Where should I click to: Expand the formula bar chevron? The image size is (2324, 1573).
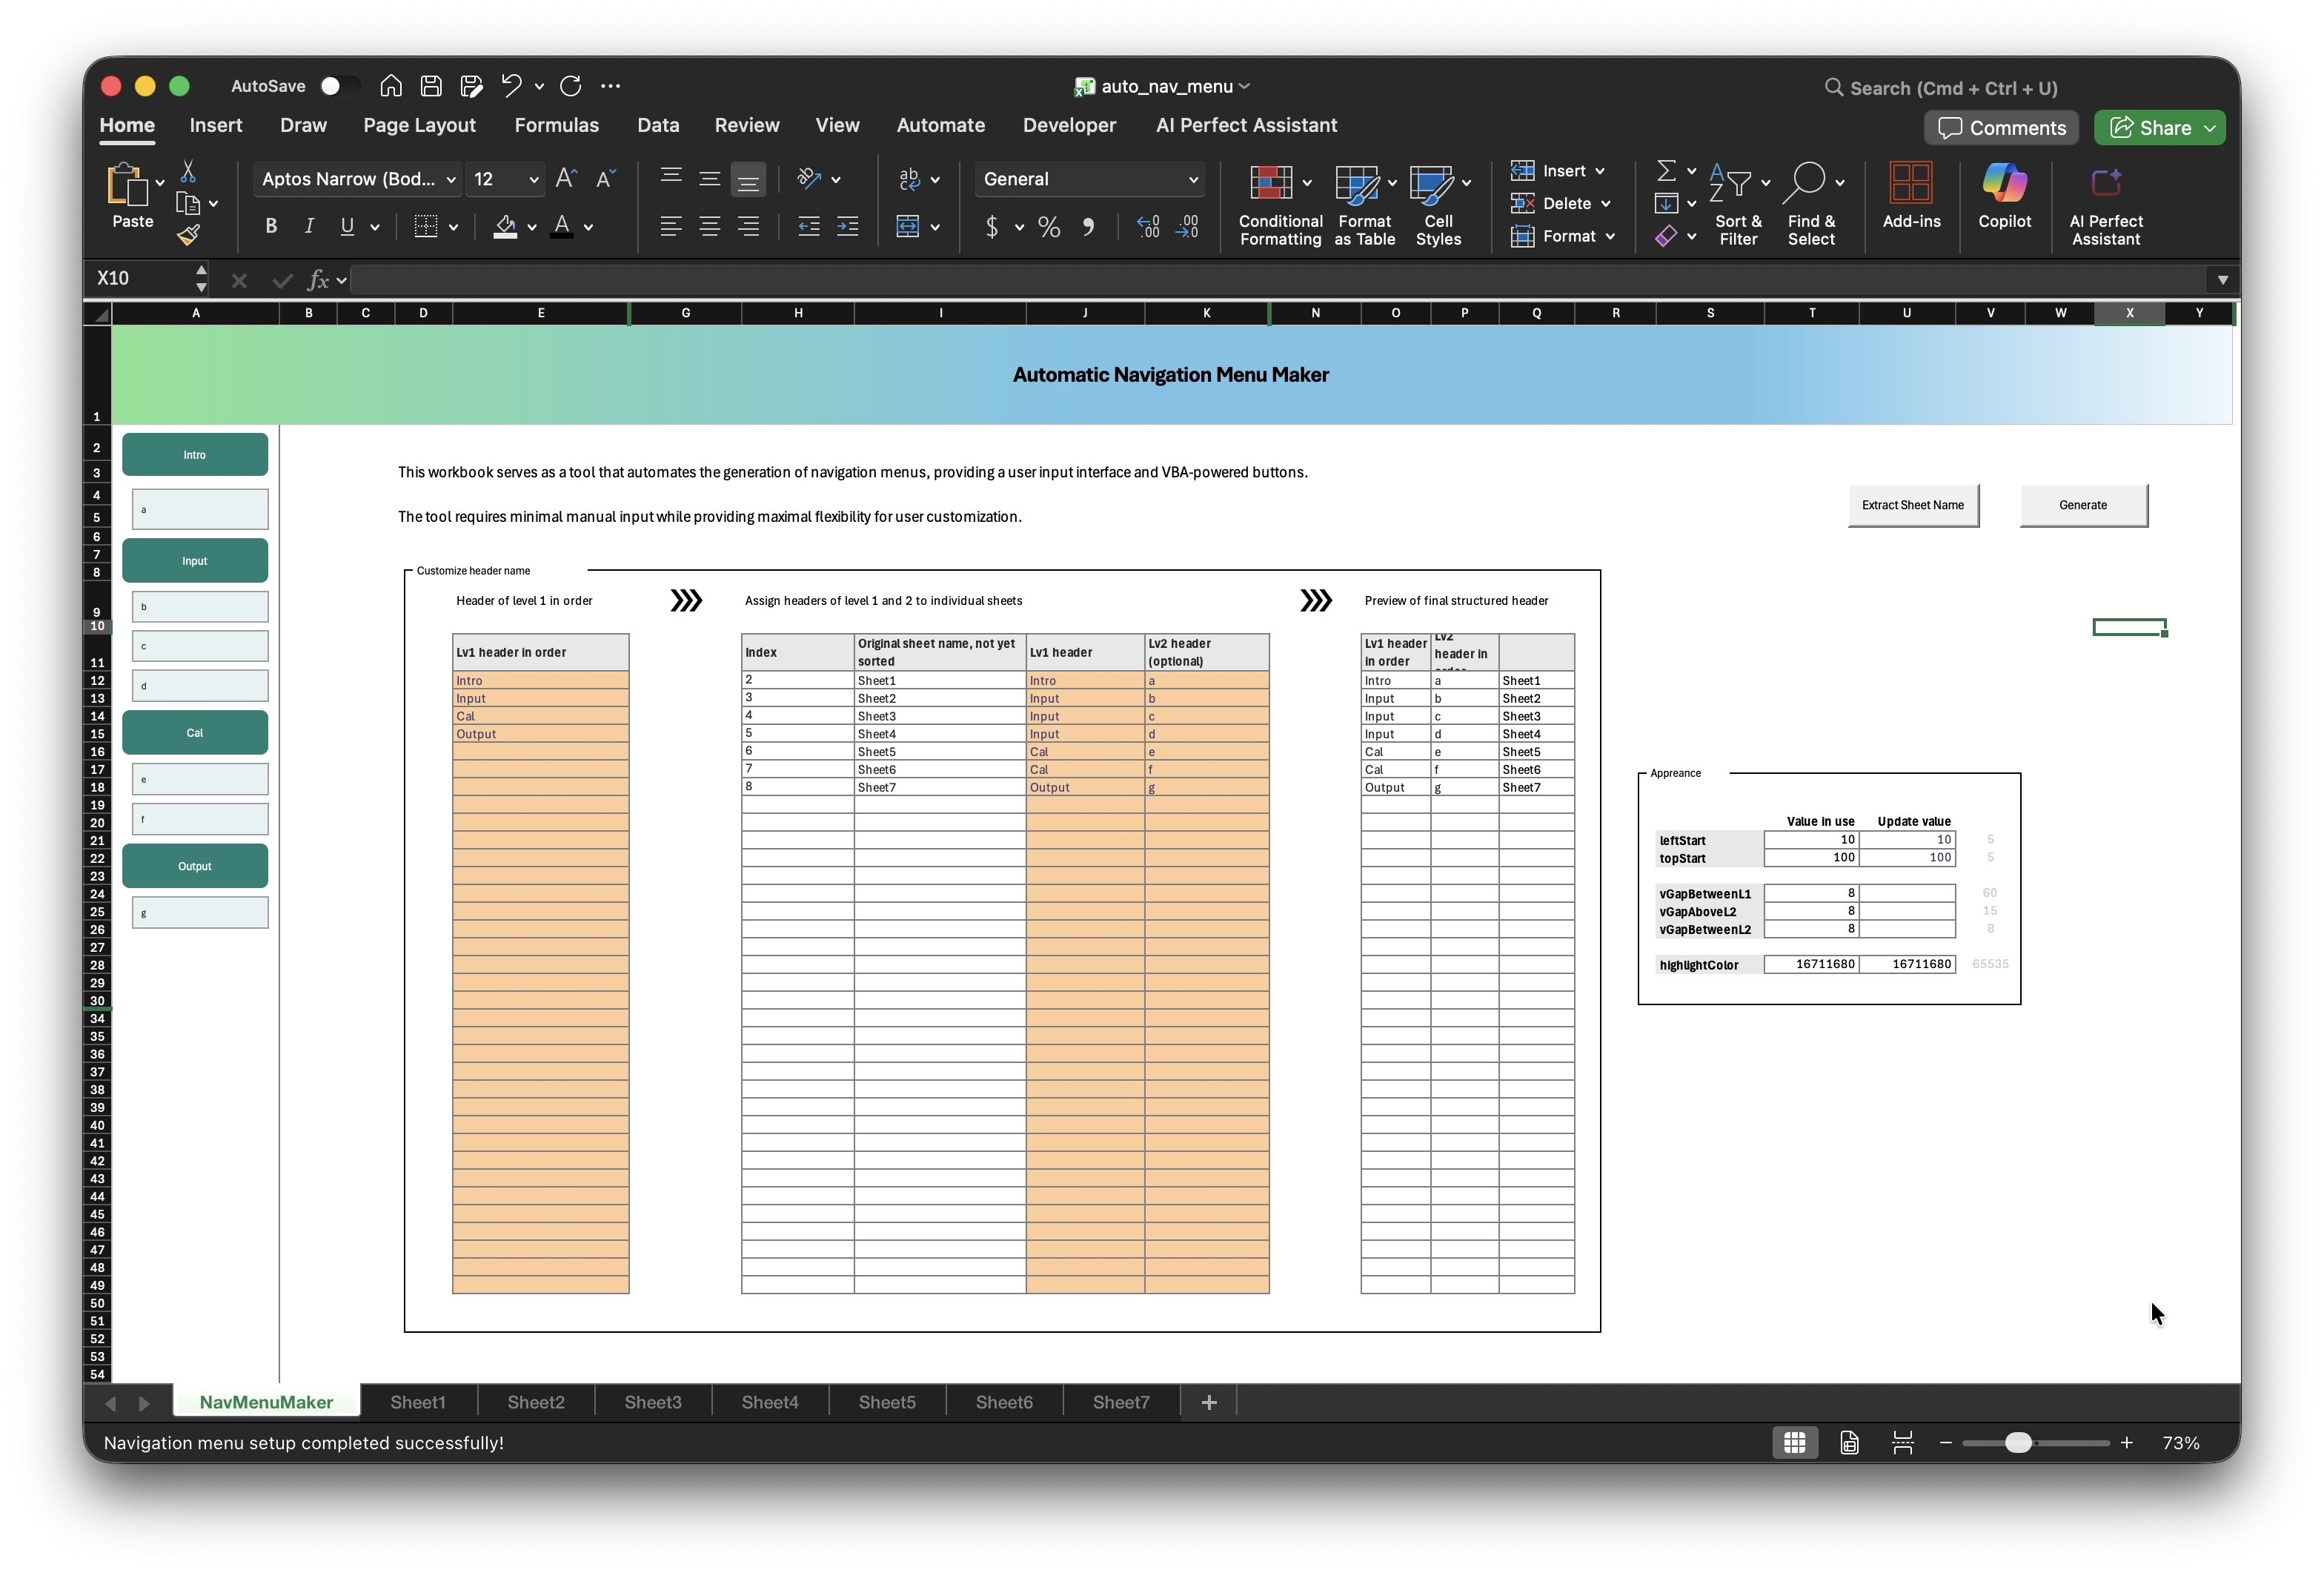tap(2222, 280)
